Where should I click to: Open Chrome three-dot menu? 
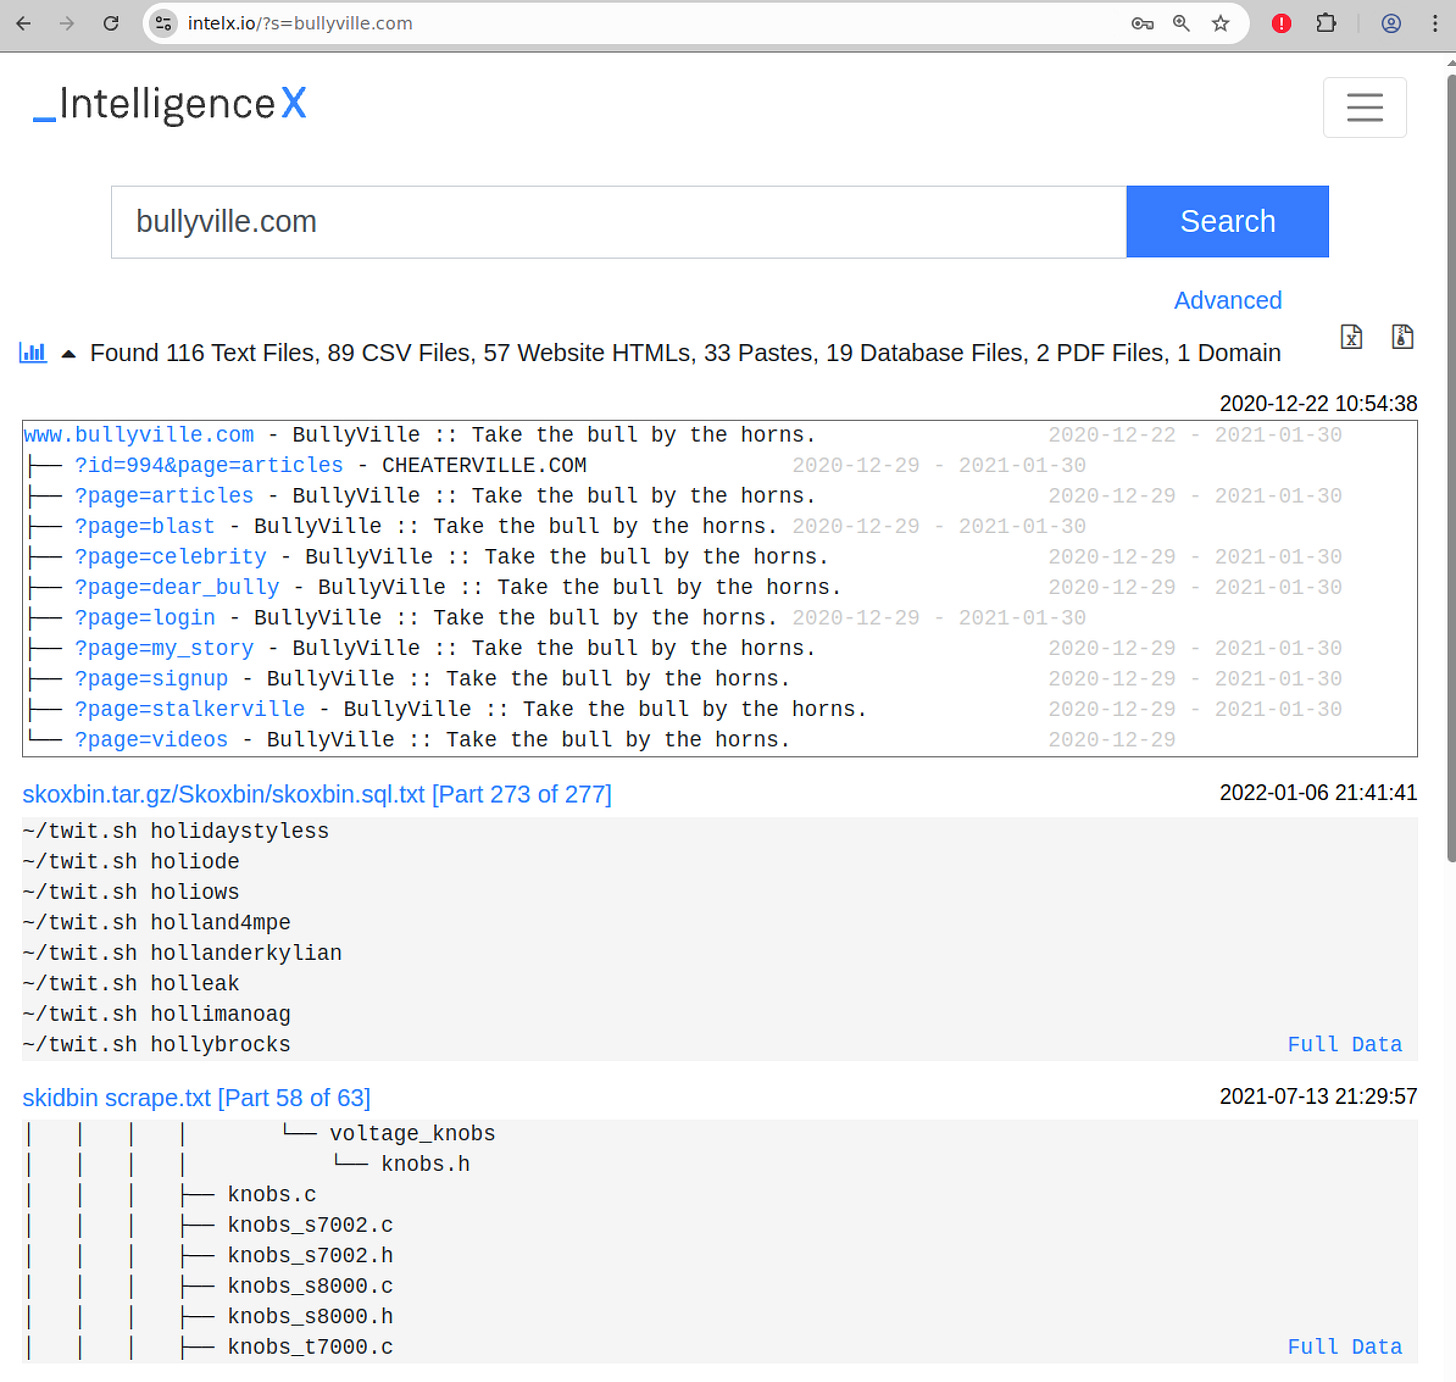(x=1435, y=23)
